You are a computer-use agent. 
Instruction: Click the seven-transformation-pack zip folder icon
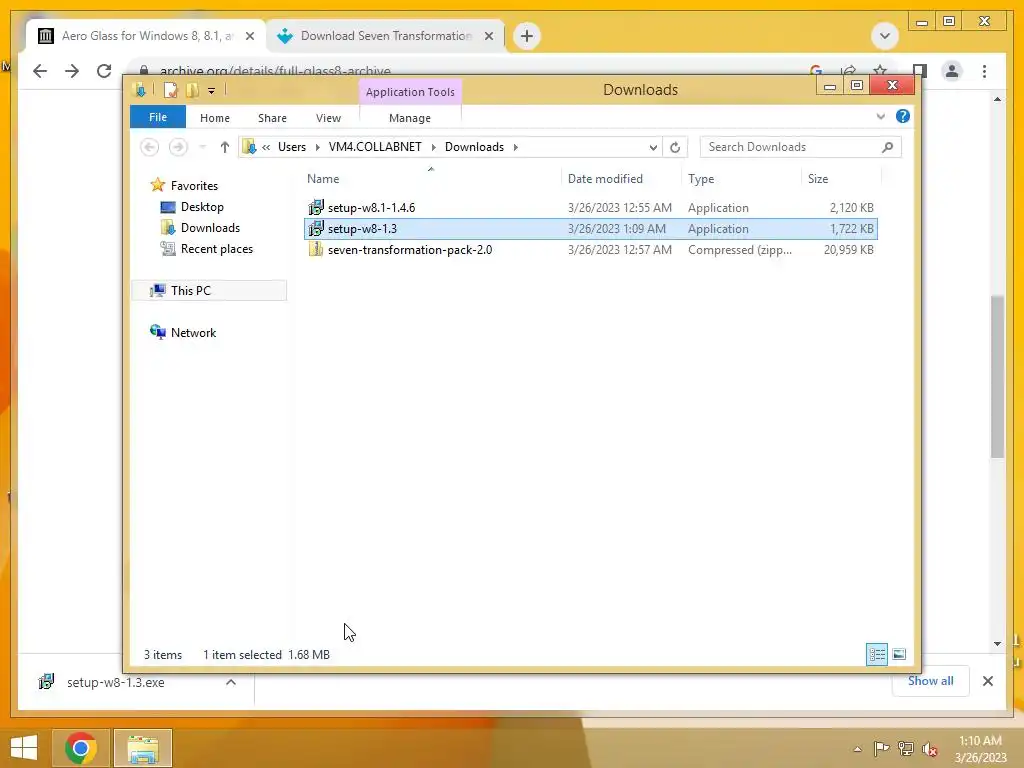click(x=316, y=249)
